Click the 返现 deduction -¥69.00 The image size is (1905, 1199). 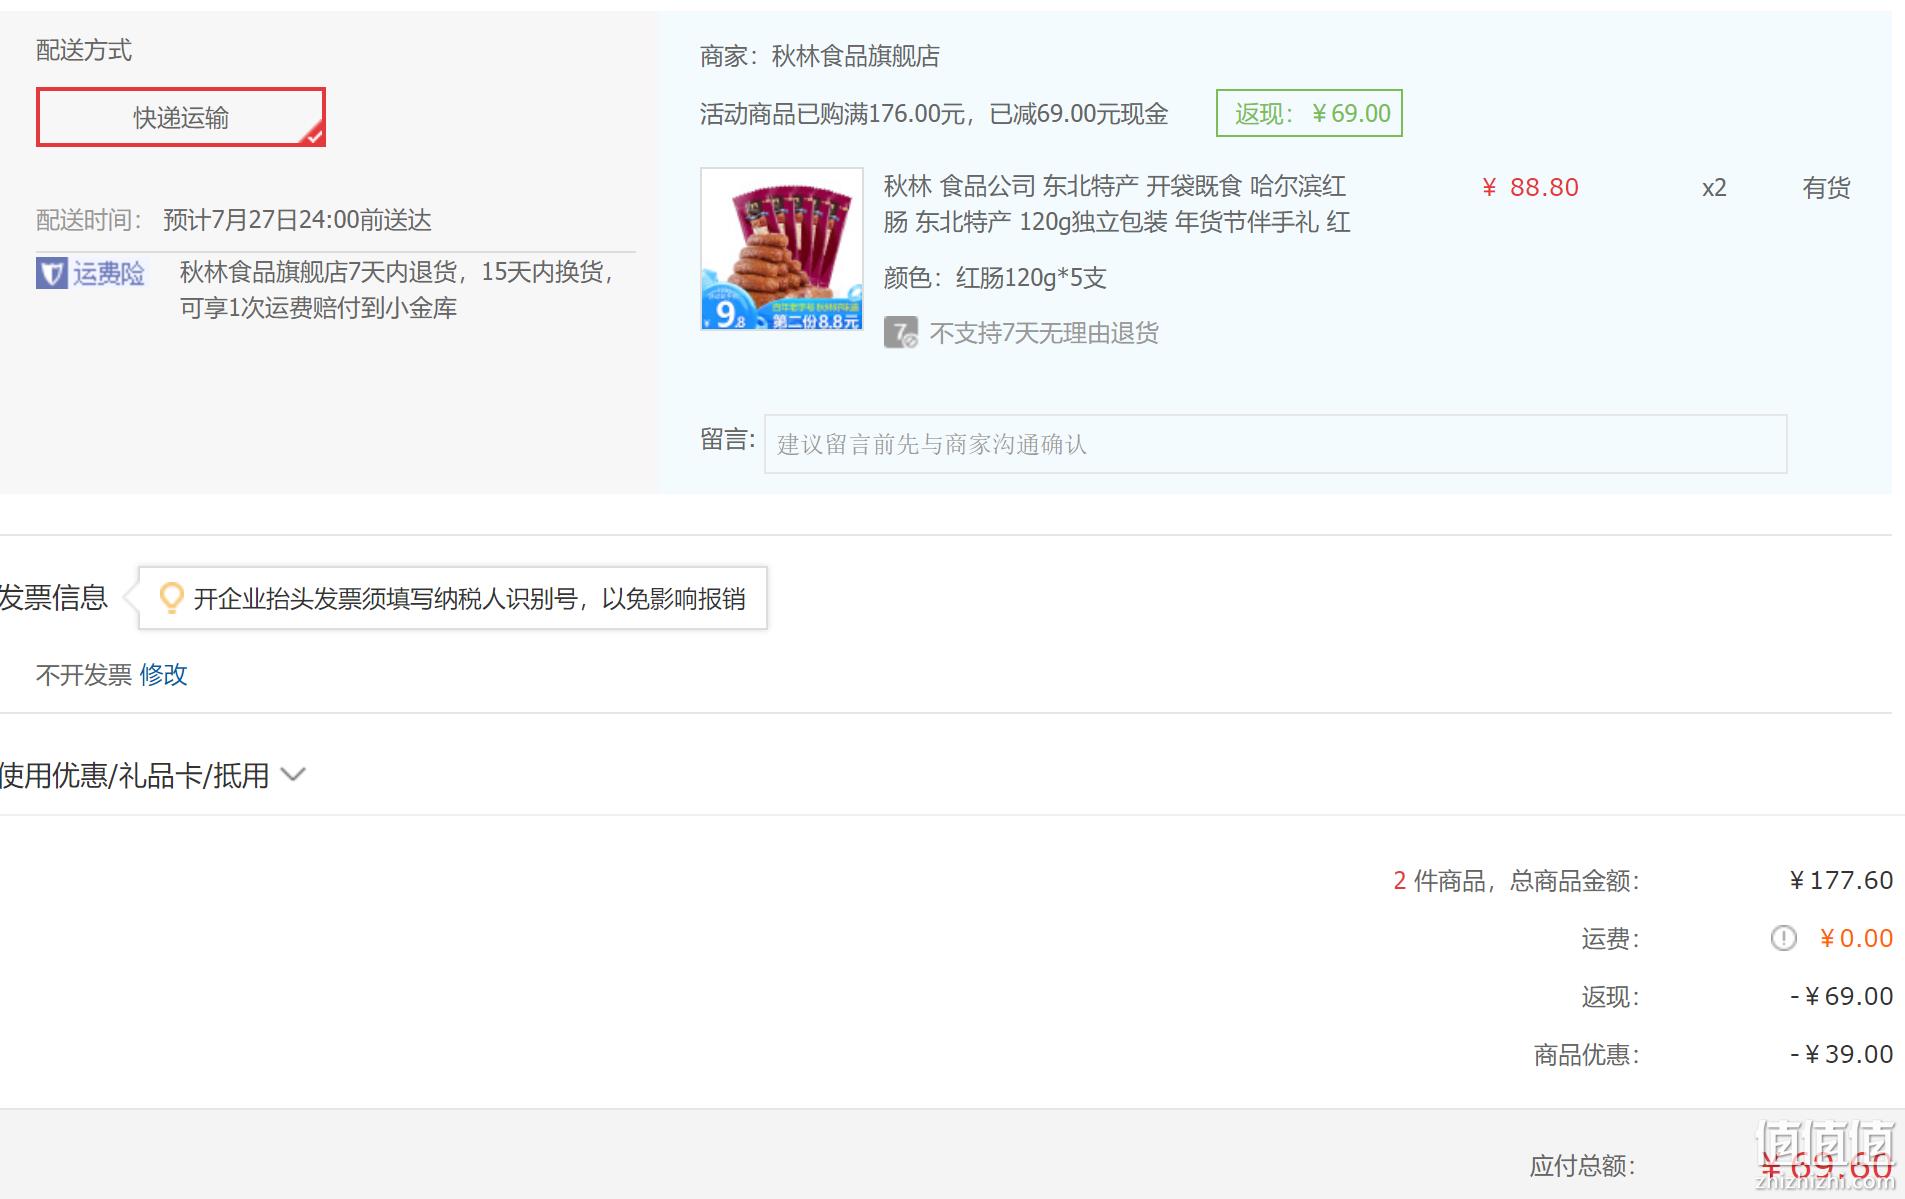click(x=1841, y=996)
